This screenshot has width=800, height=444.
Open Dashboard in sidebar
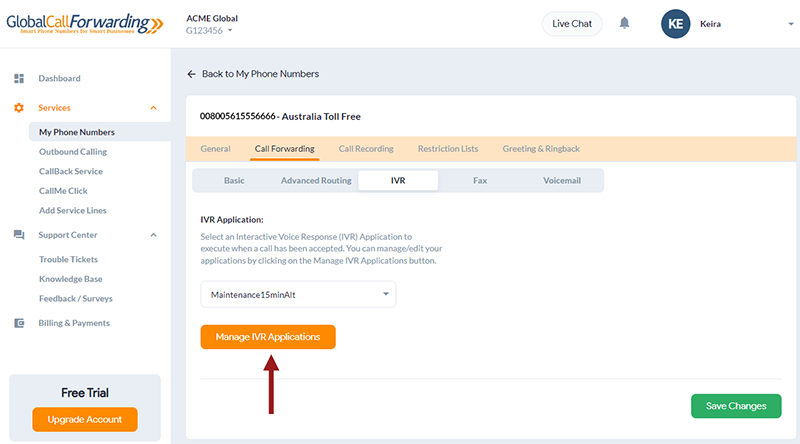click(59, 78)
